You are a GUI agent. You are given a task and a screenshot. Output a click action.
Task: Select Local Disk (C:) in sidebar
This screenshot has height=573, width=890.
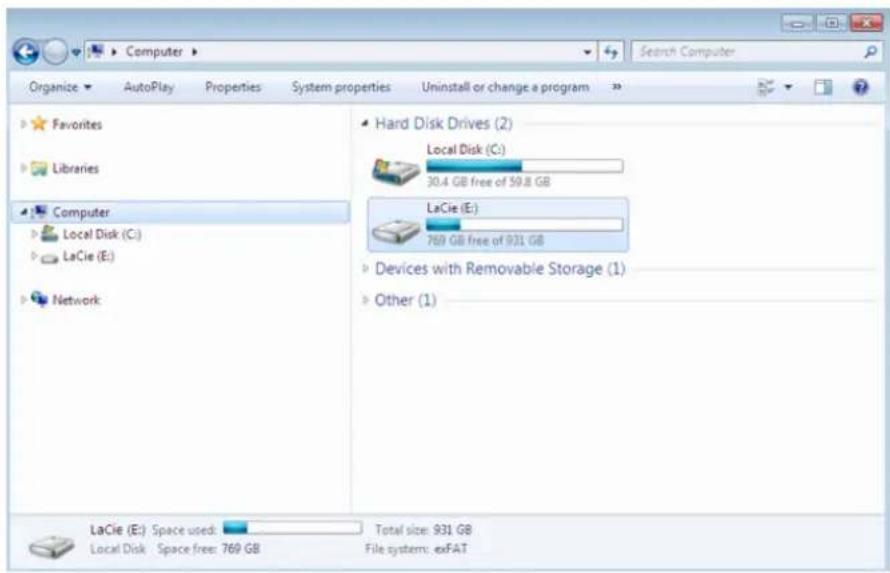click(102, 234)
